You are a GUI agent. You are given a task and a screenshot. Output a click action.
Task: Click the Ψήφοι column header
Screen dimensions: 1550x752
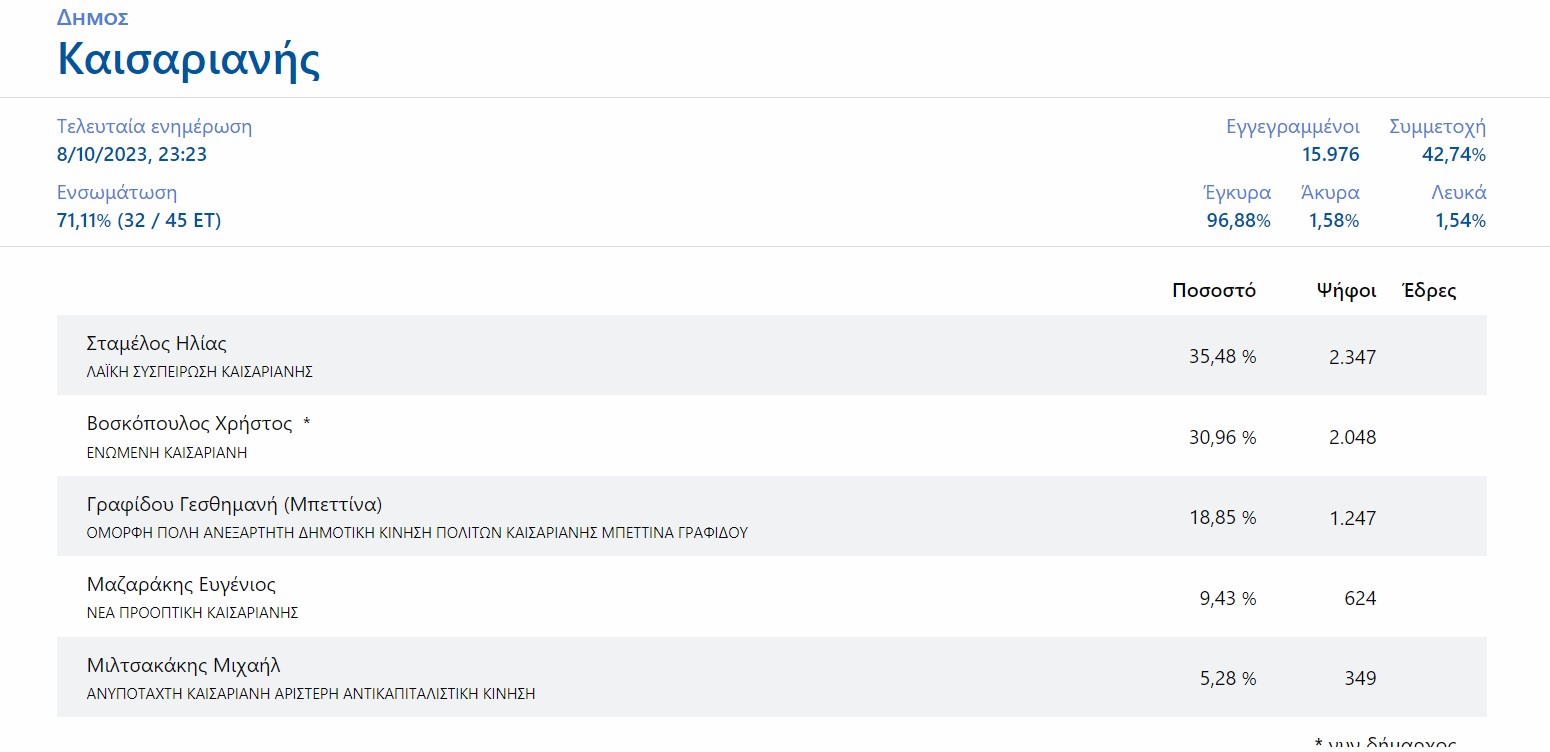pyautogui.click(x=1346, y=291)
